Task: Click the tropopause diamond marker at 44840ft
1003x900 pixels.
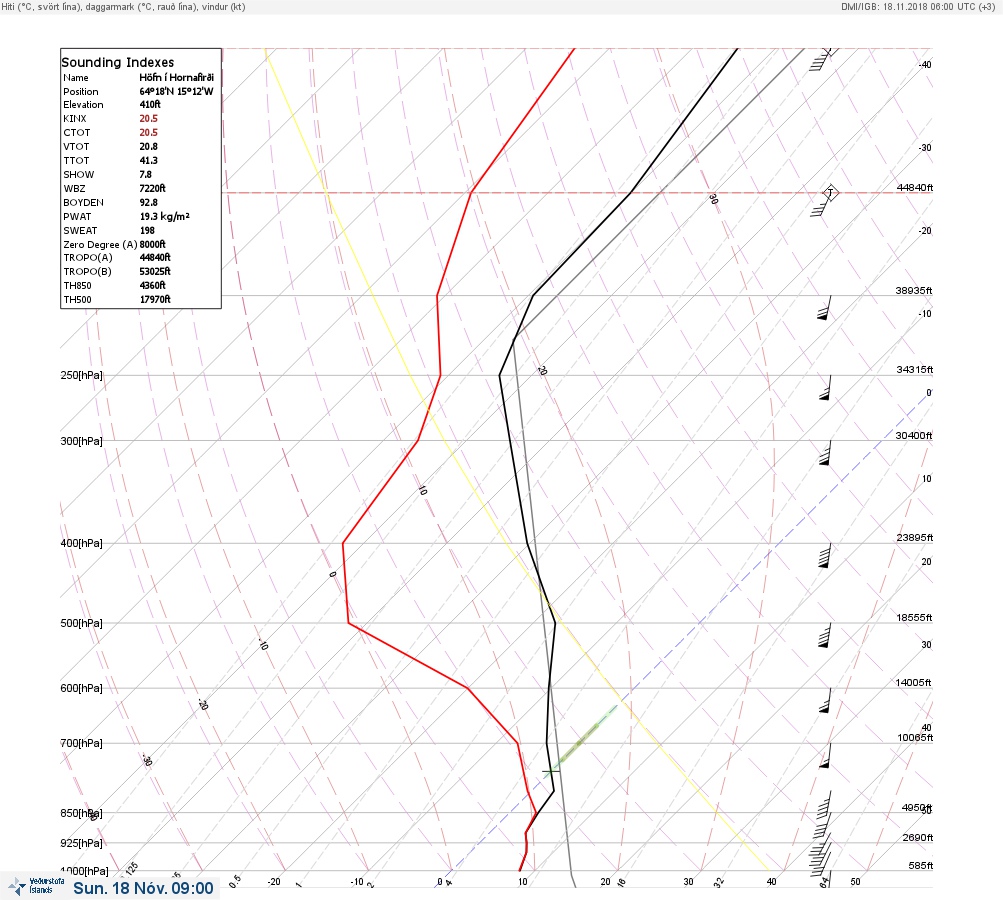Action: tap(830, 193)
